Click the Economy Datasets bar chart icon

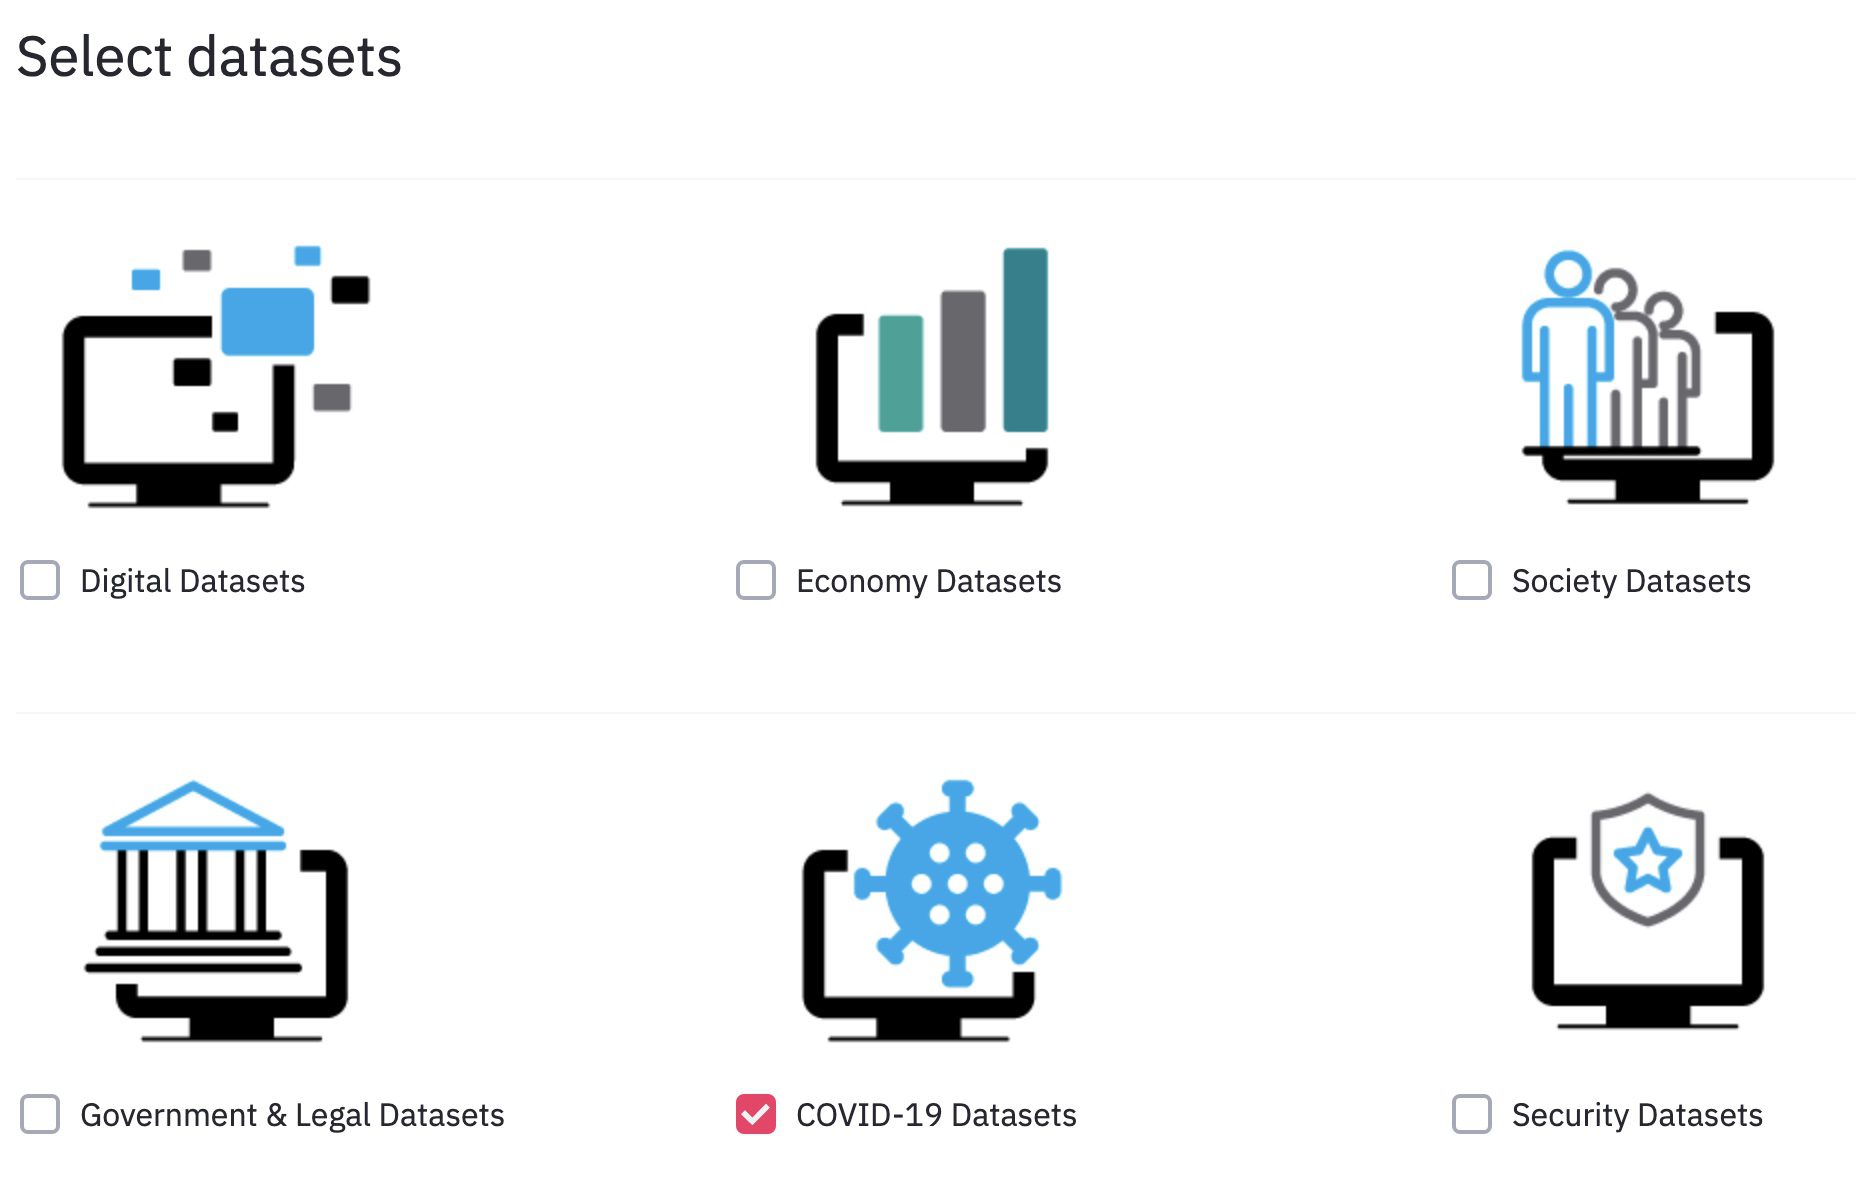coord(932,376)
